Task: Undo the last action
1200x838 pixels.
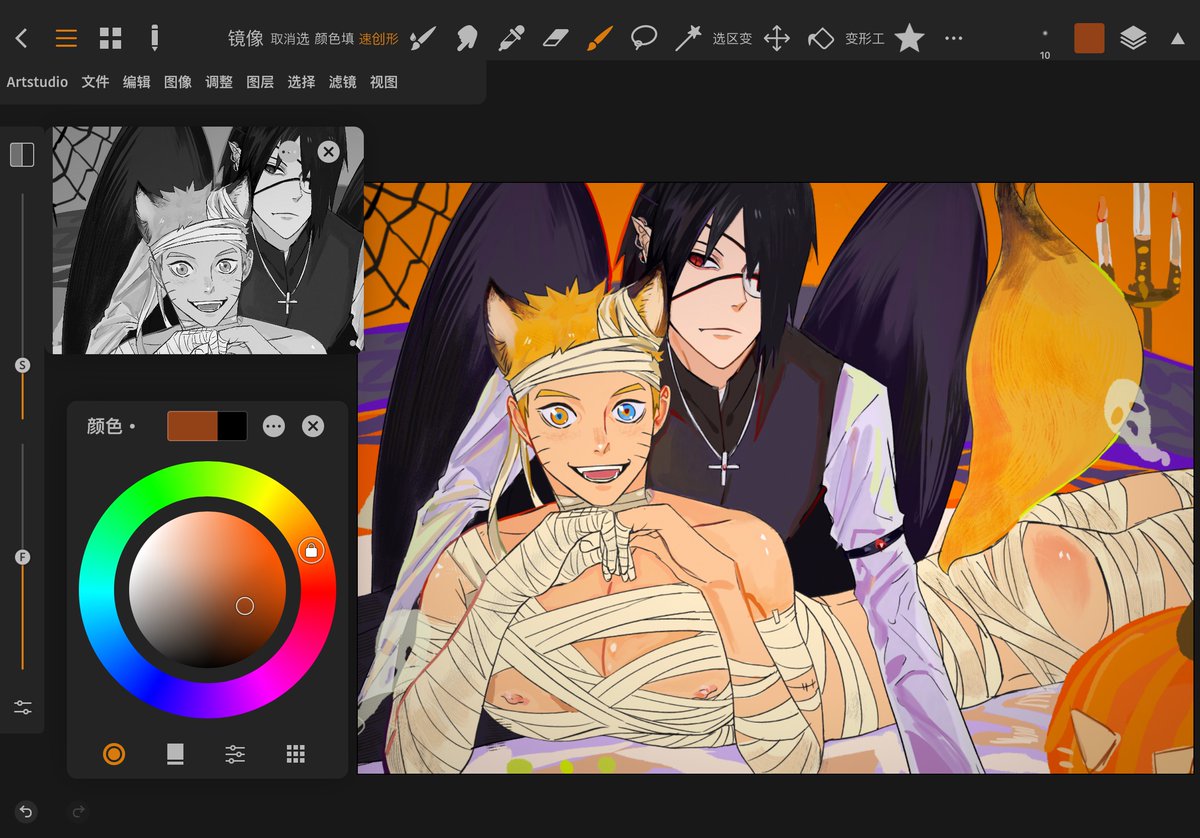Action: coord(26,812)
